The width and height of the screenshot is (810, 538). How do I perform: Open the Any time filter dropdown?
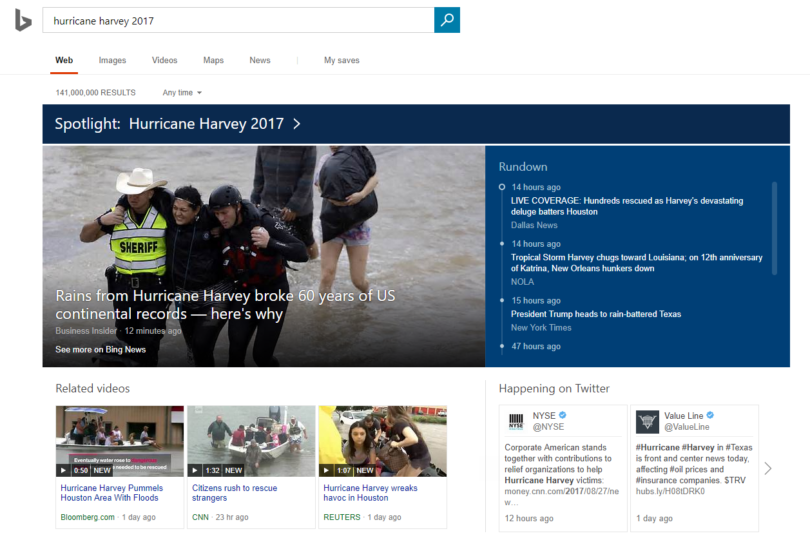click(182, 93)
